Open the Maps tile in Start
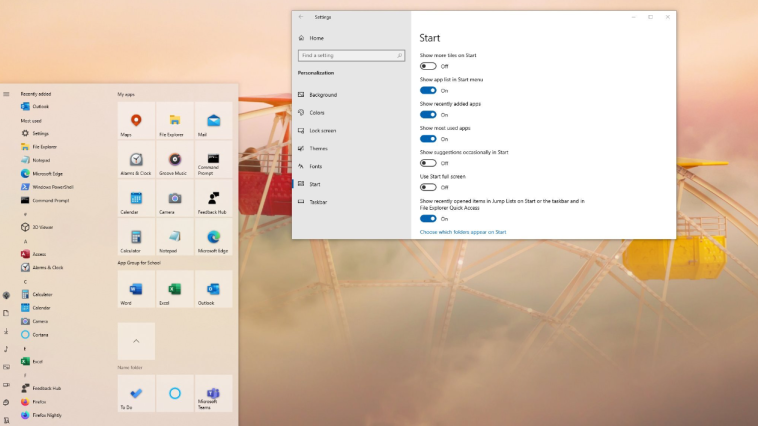Viewport: 758px width, 426px height. click(x=136, y=120)
